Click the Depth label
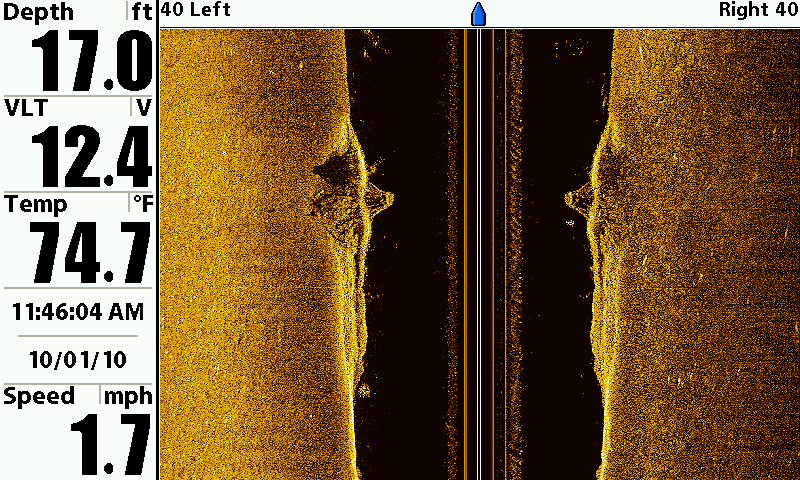 [38, 13]
